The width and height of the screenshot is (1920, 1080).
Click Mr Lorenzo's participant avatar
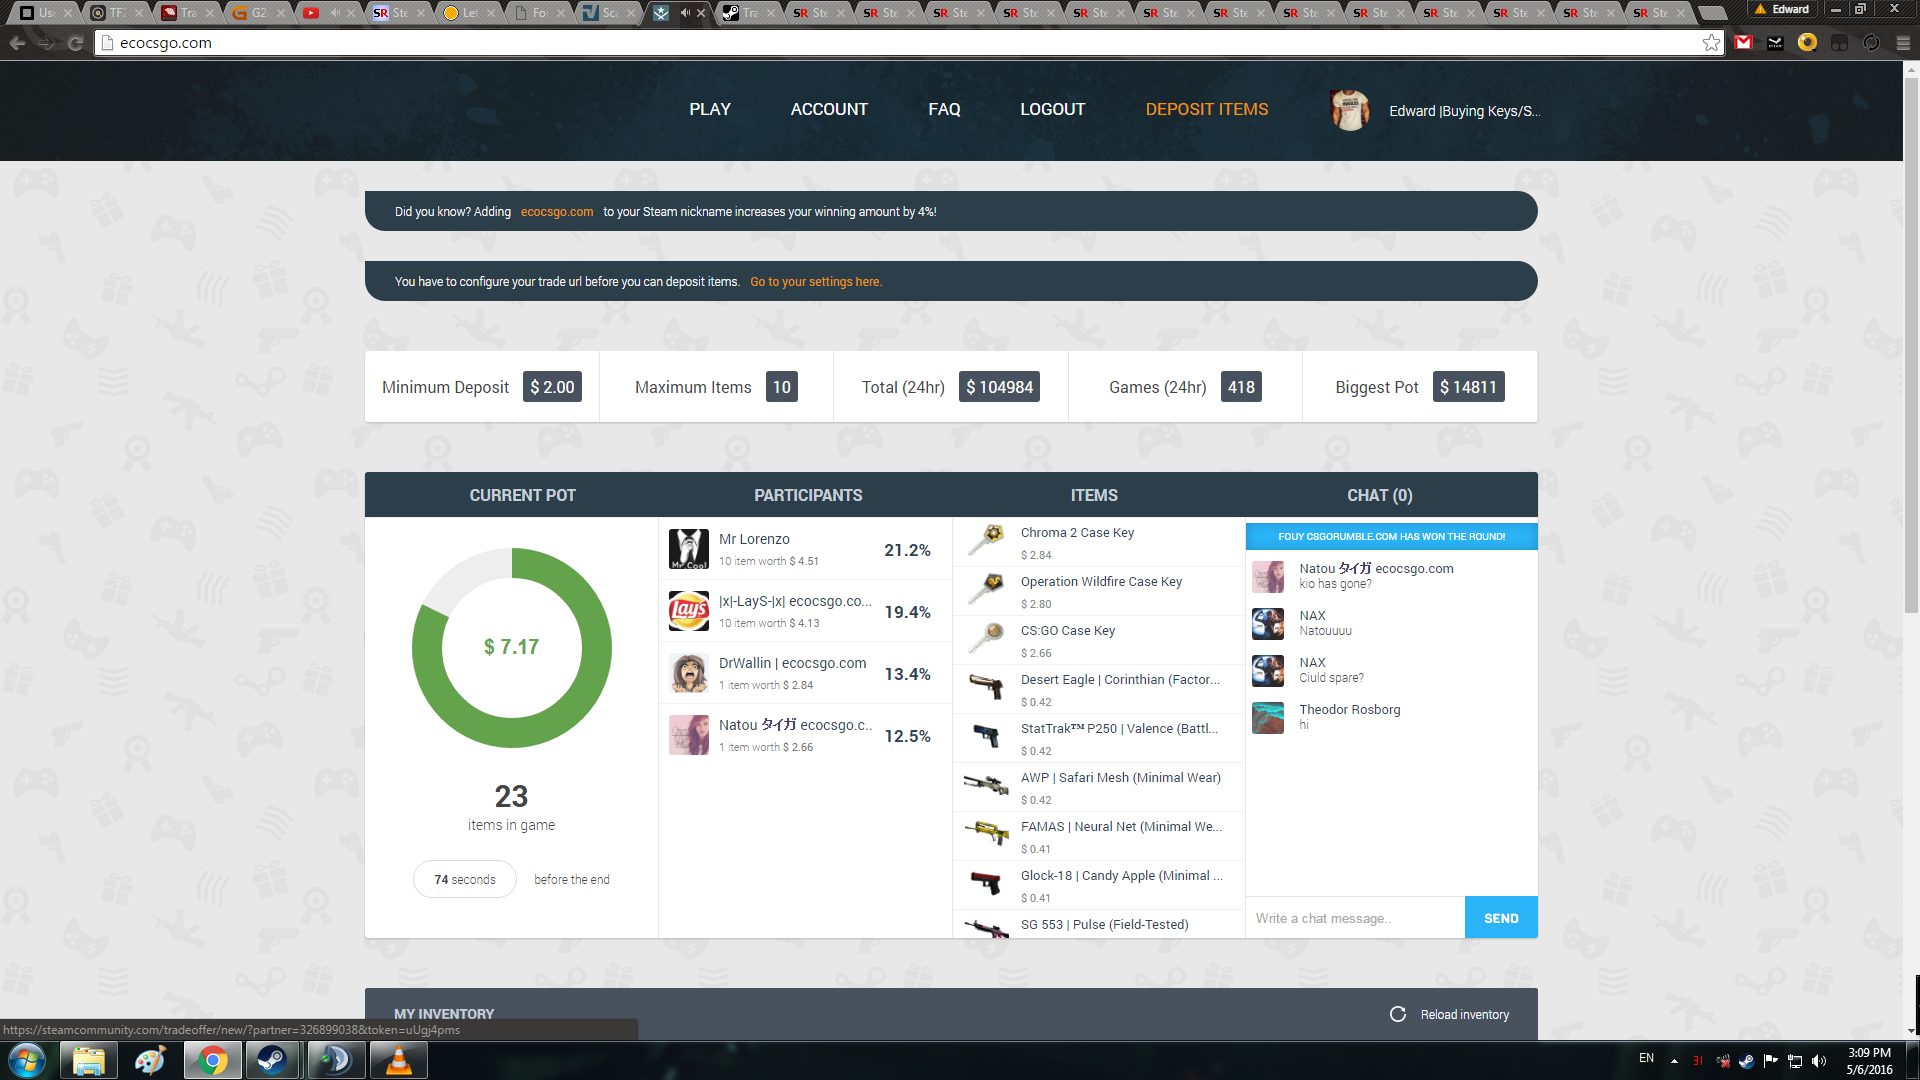tap(688, 549)
